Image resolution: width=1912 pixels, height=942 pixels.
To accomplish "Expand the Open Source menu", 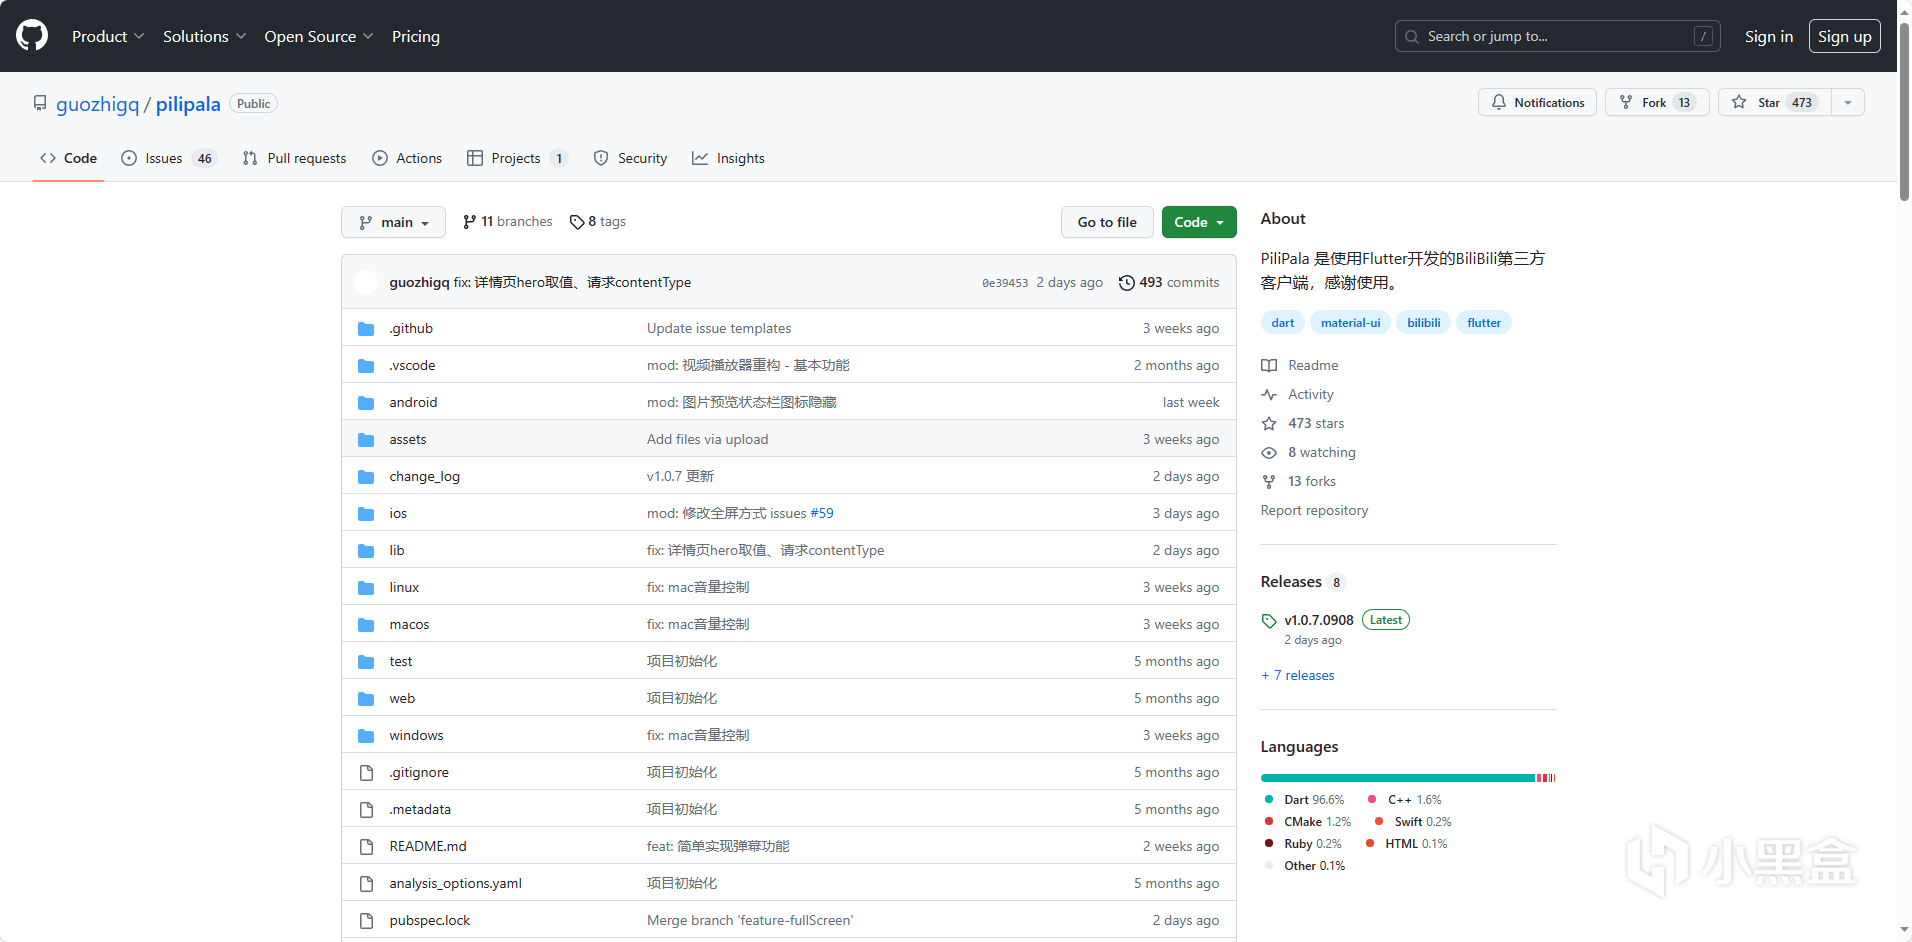I will pyautogui.click(x=319, y=36).
